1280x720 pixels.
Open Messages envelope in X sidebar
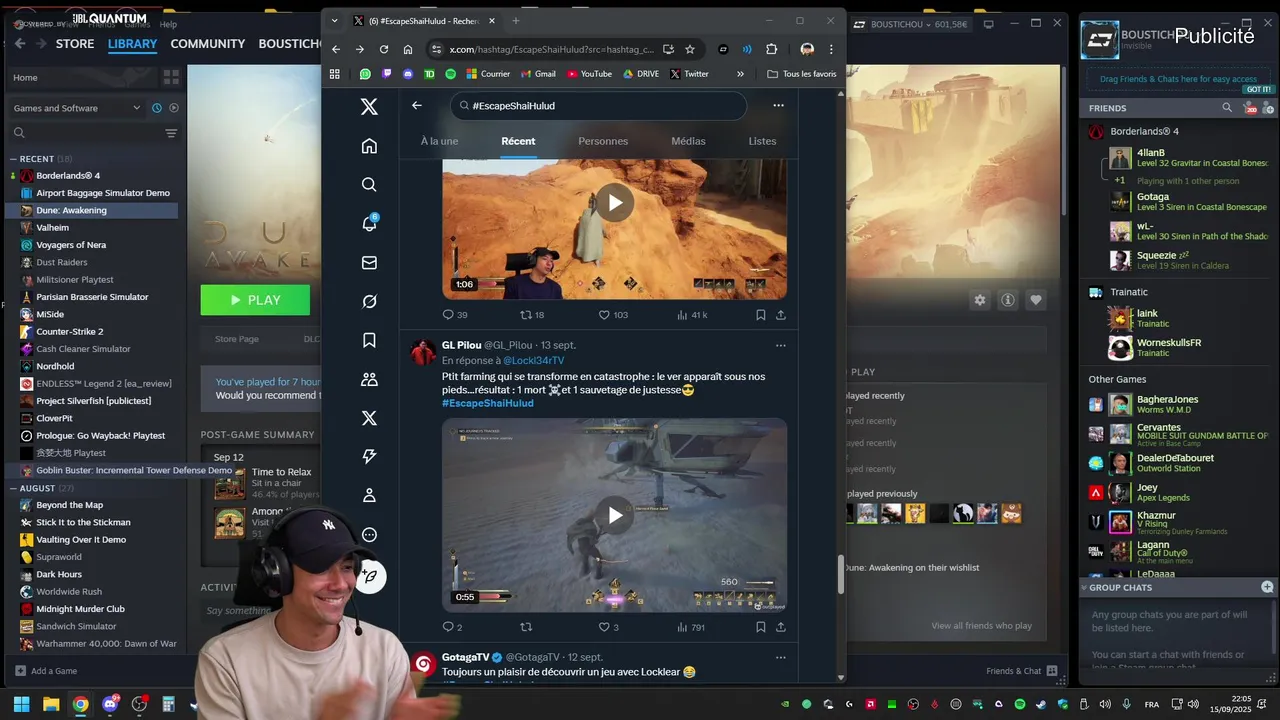pos(369,263)
